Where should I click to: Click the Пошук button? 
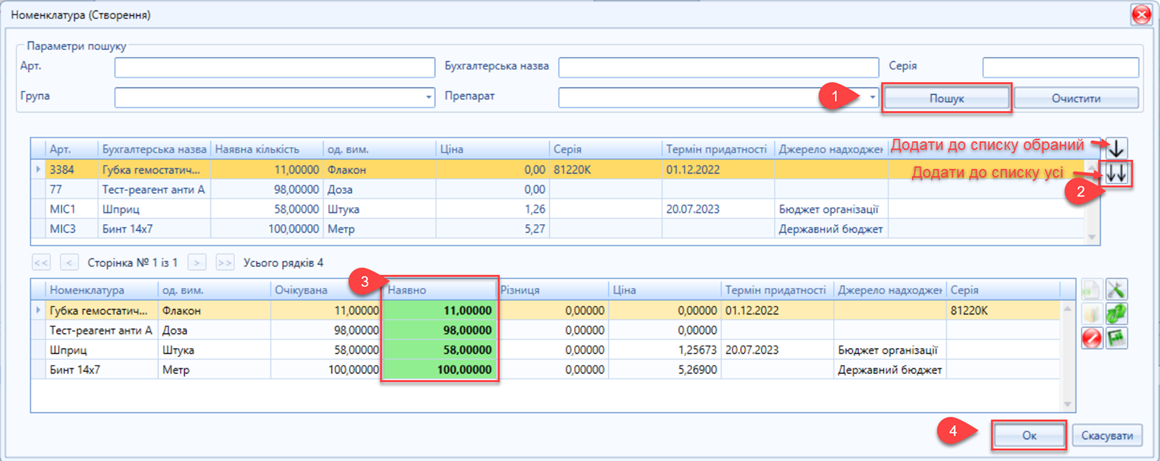(x=946, y=98)
